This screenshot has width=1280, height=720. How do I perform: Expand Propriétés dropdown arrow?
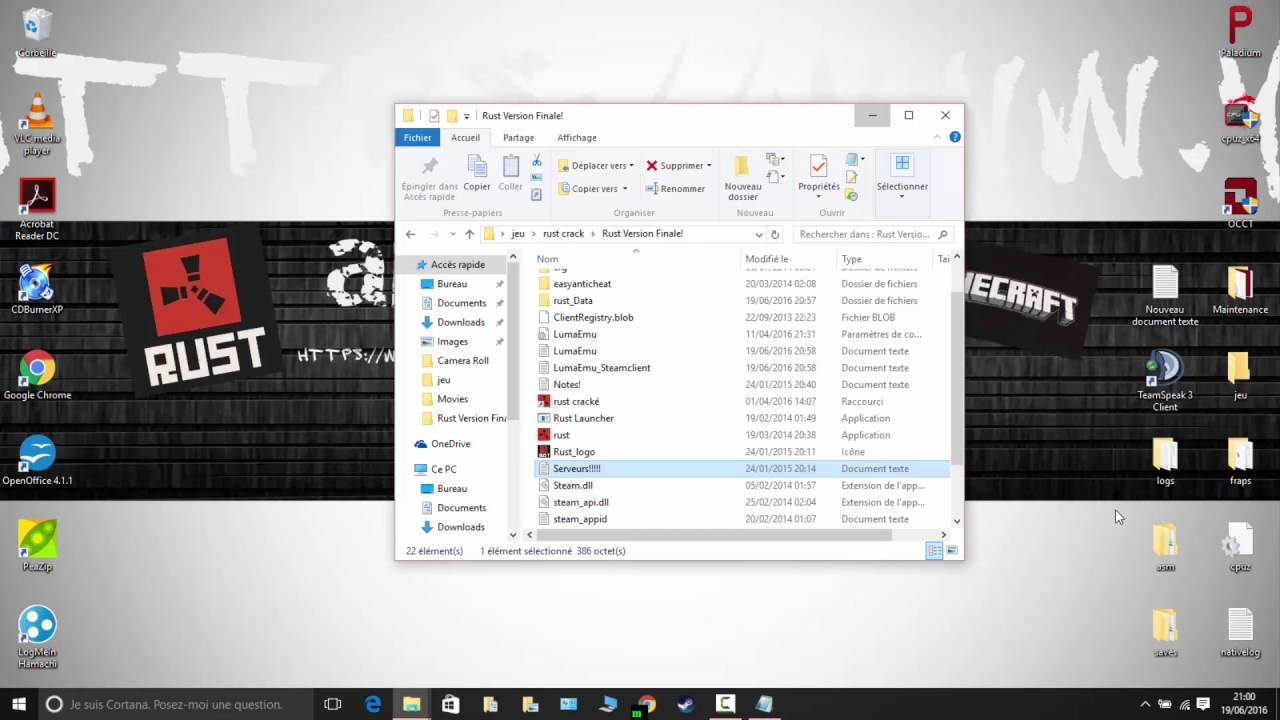tap(818, 196)
